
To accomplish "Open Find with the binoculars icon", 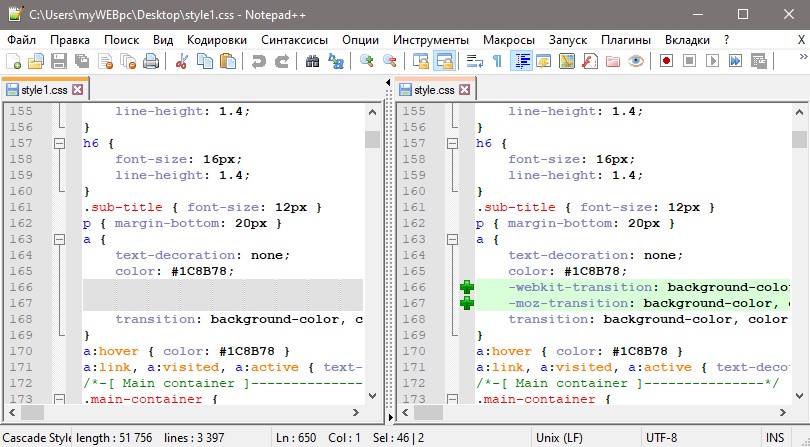I will click(312, 61).
